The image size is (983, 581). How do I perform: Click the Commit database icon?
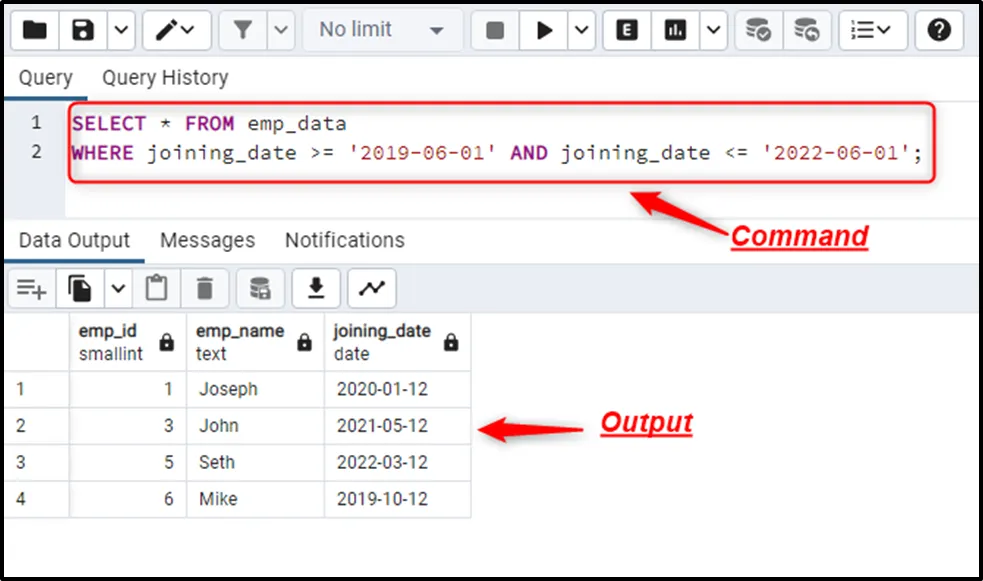click(759, 30)
